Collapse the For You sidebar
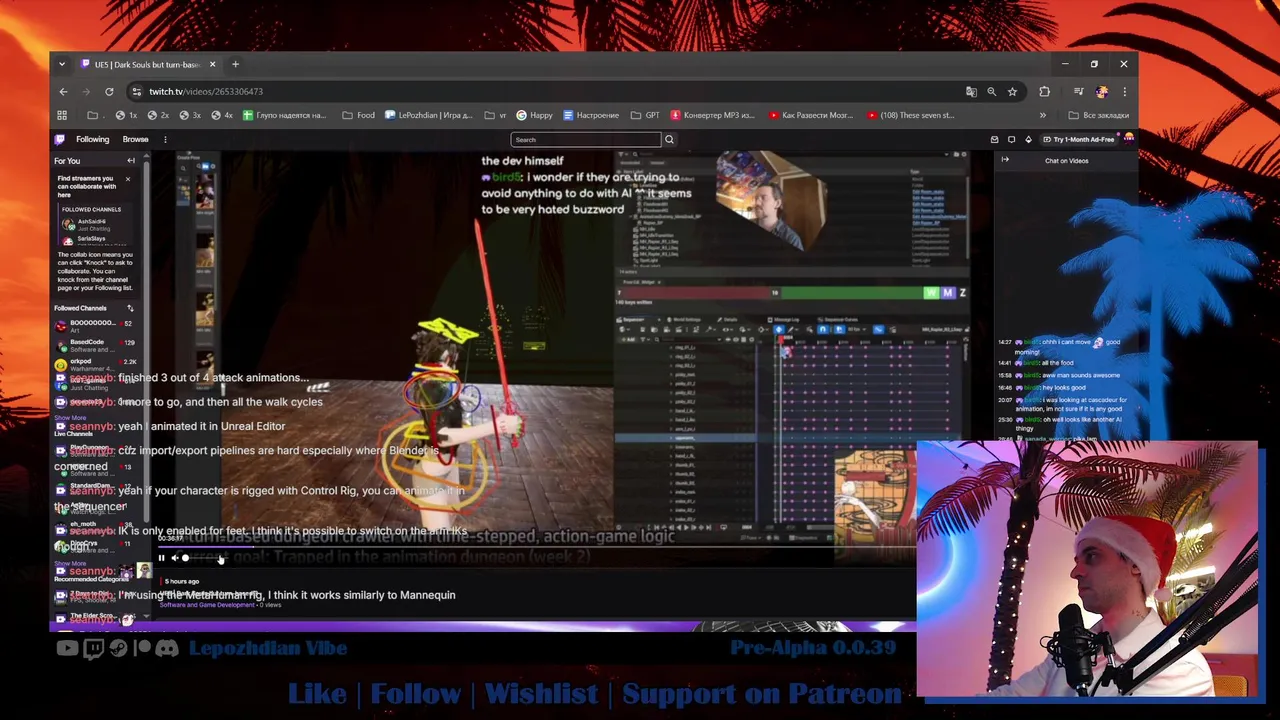 (x=130, y=161)
